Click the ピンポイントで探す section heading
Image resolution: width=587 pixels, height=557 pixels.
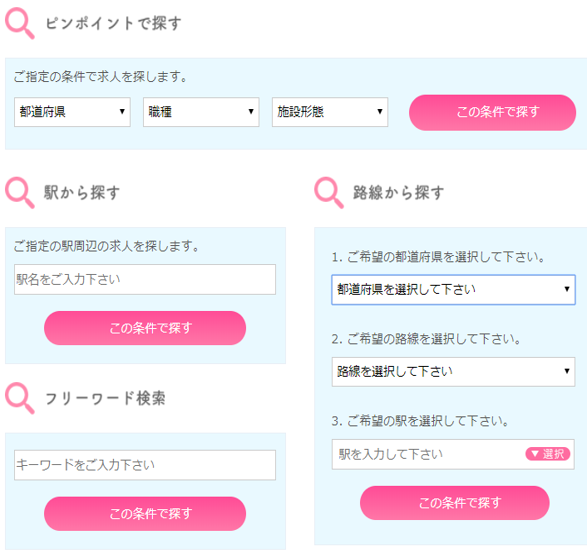(x=114, y=24)
